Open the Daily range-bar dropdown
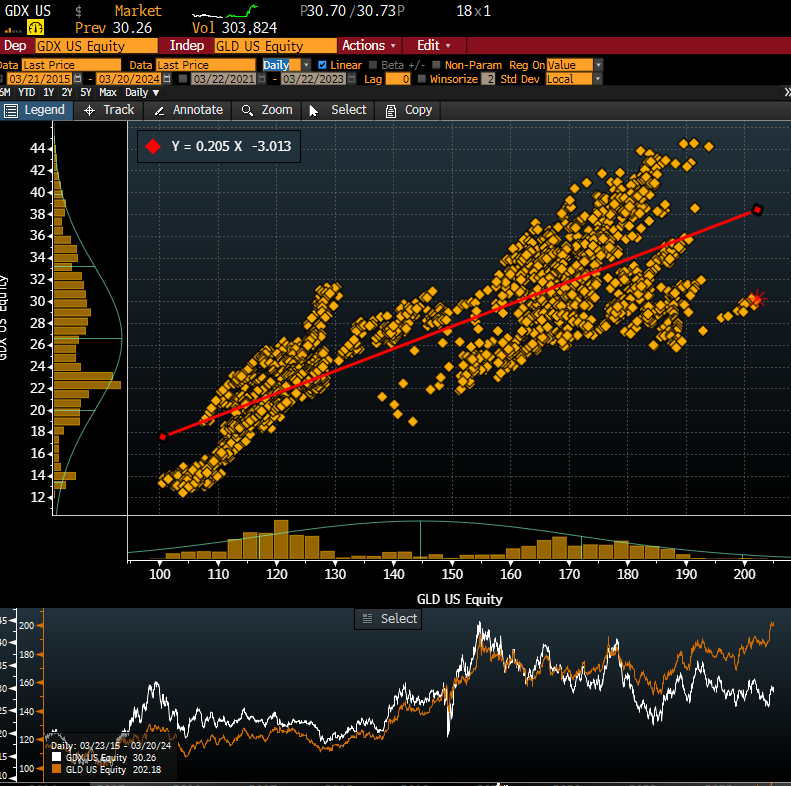Viewport: 791px width, 786px height. pyautogui.click(x=142, y=92)
